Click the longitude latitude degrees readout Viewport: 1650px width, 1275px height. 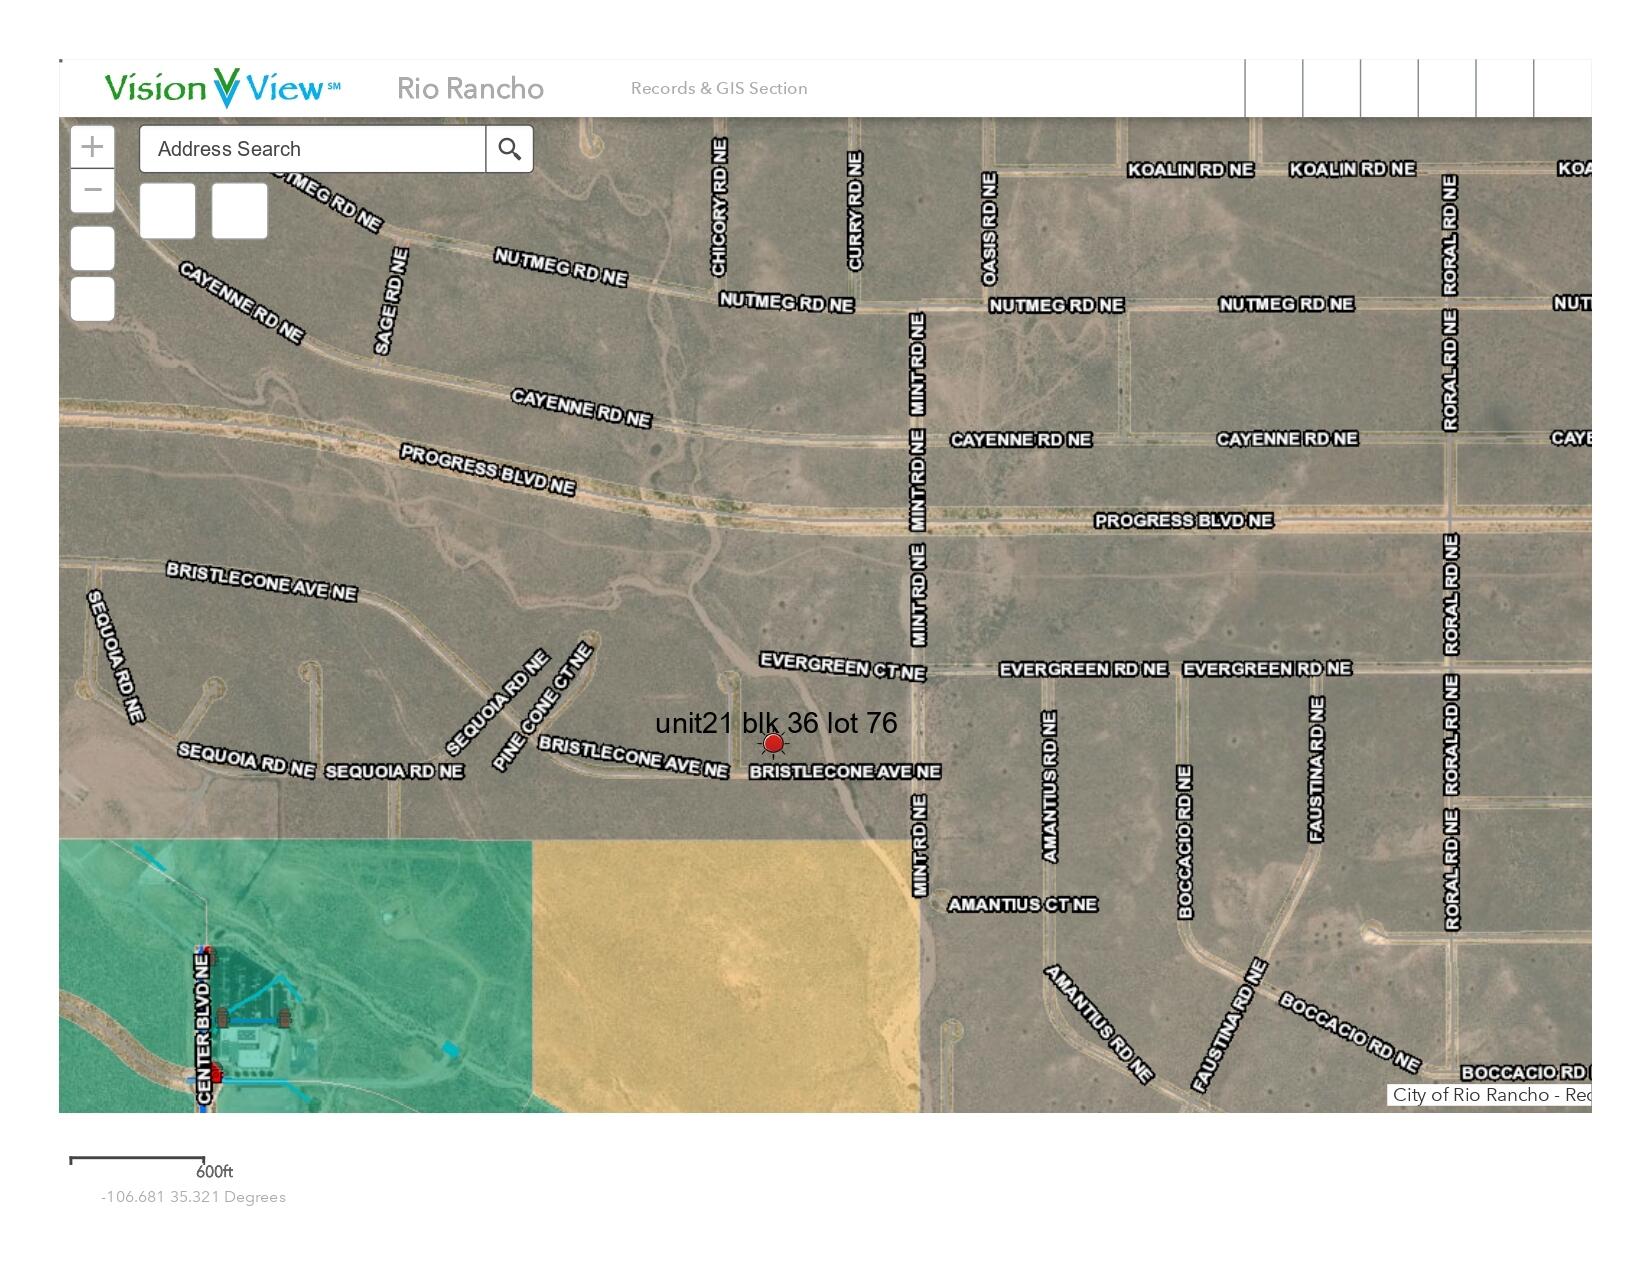point(193,1197)
